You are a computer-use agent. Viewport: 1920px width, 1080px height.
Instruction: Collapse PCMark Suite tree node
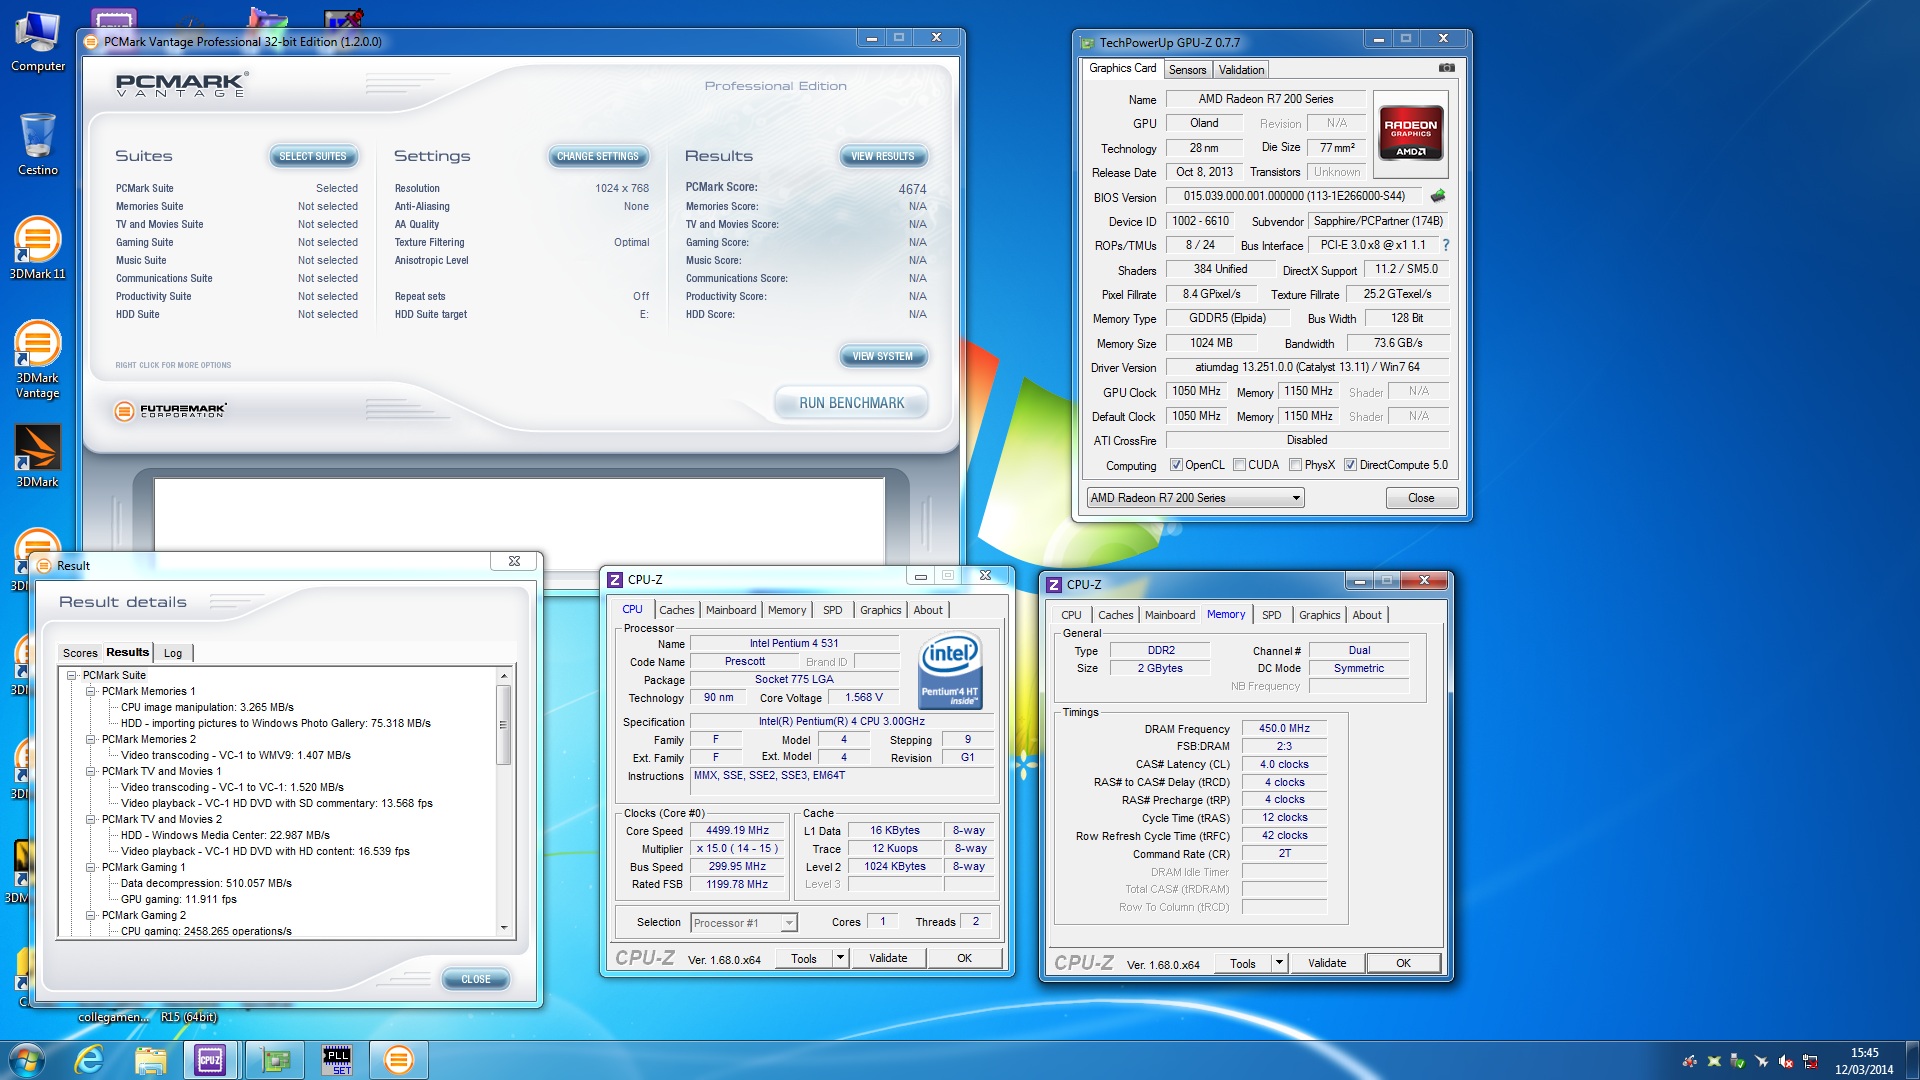click(x=72, y=676)
